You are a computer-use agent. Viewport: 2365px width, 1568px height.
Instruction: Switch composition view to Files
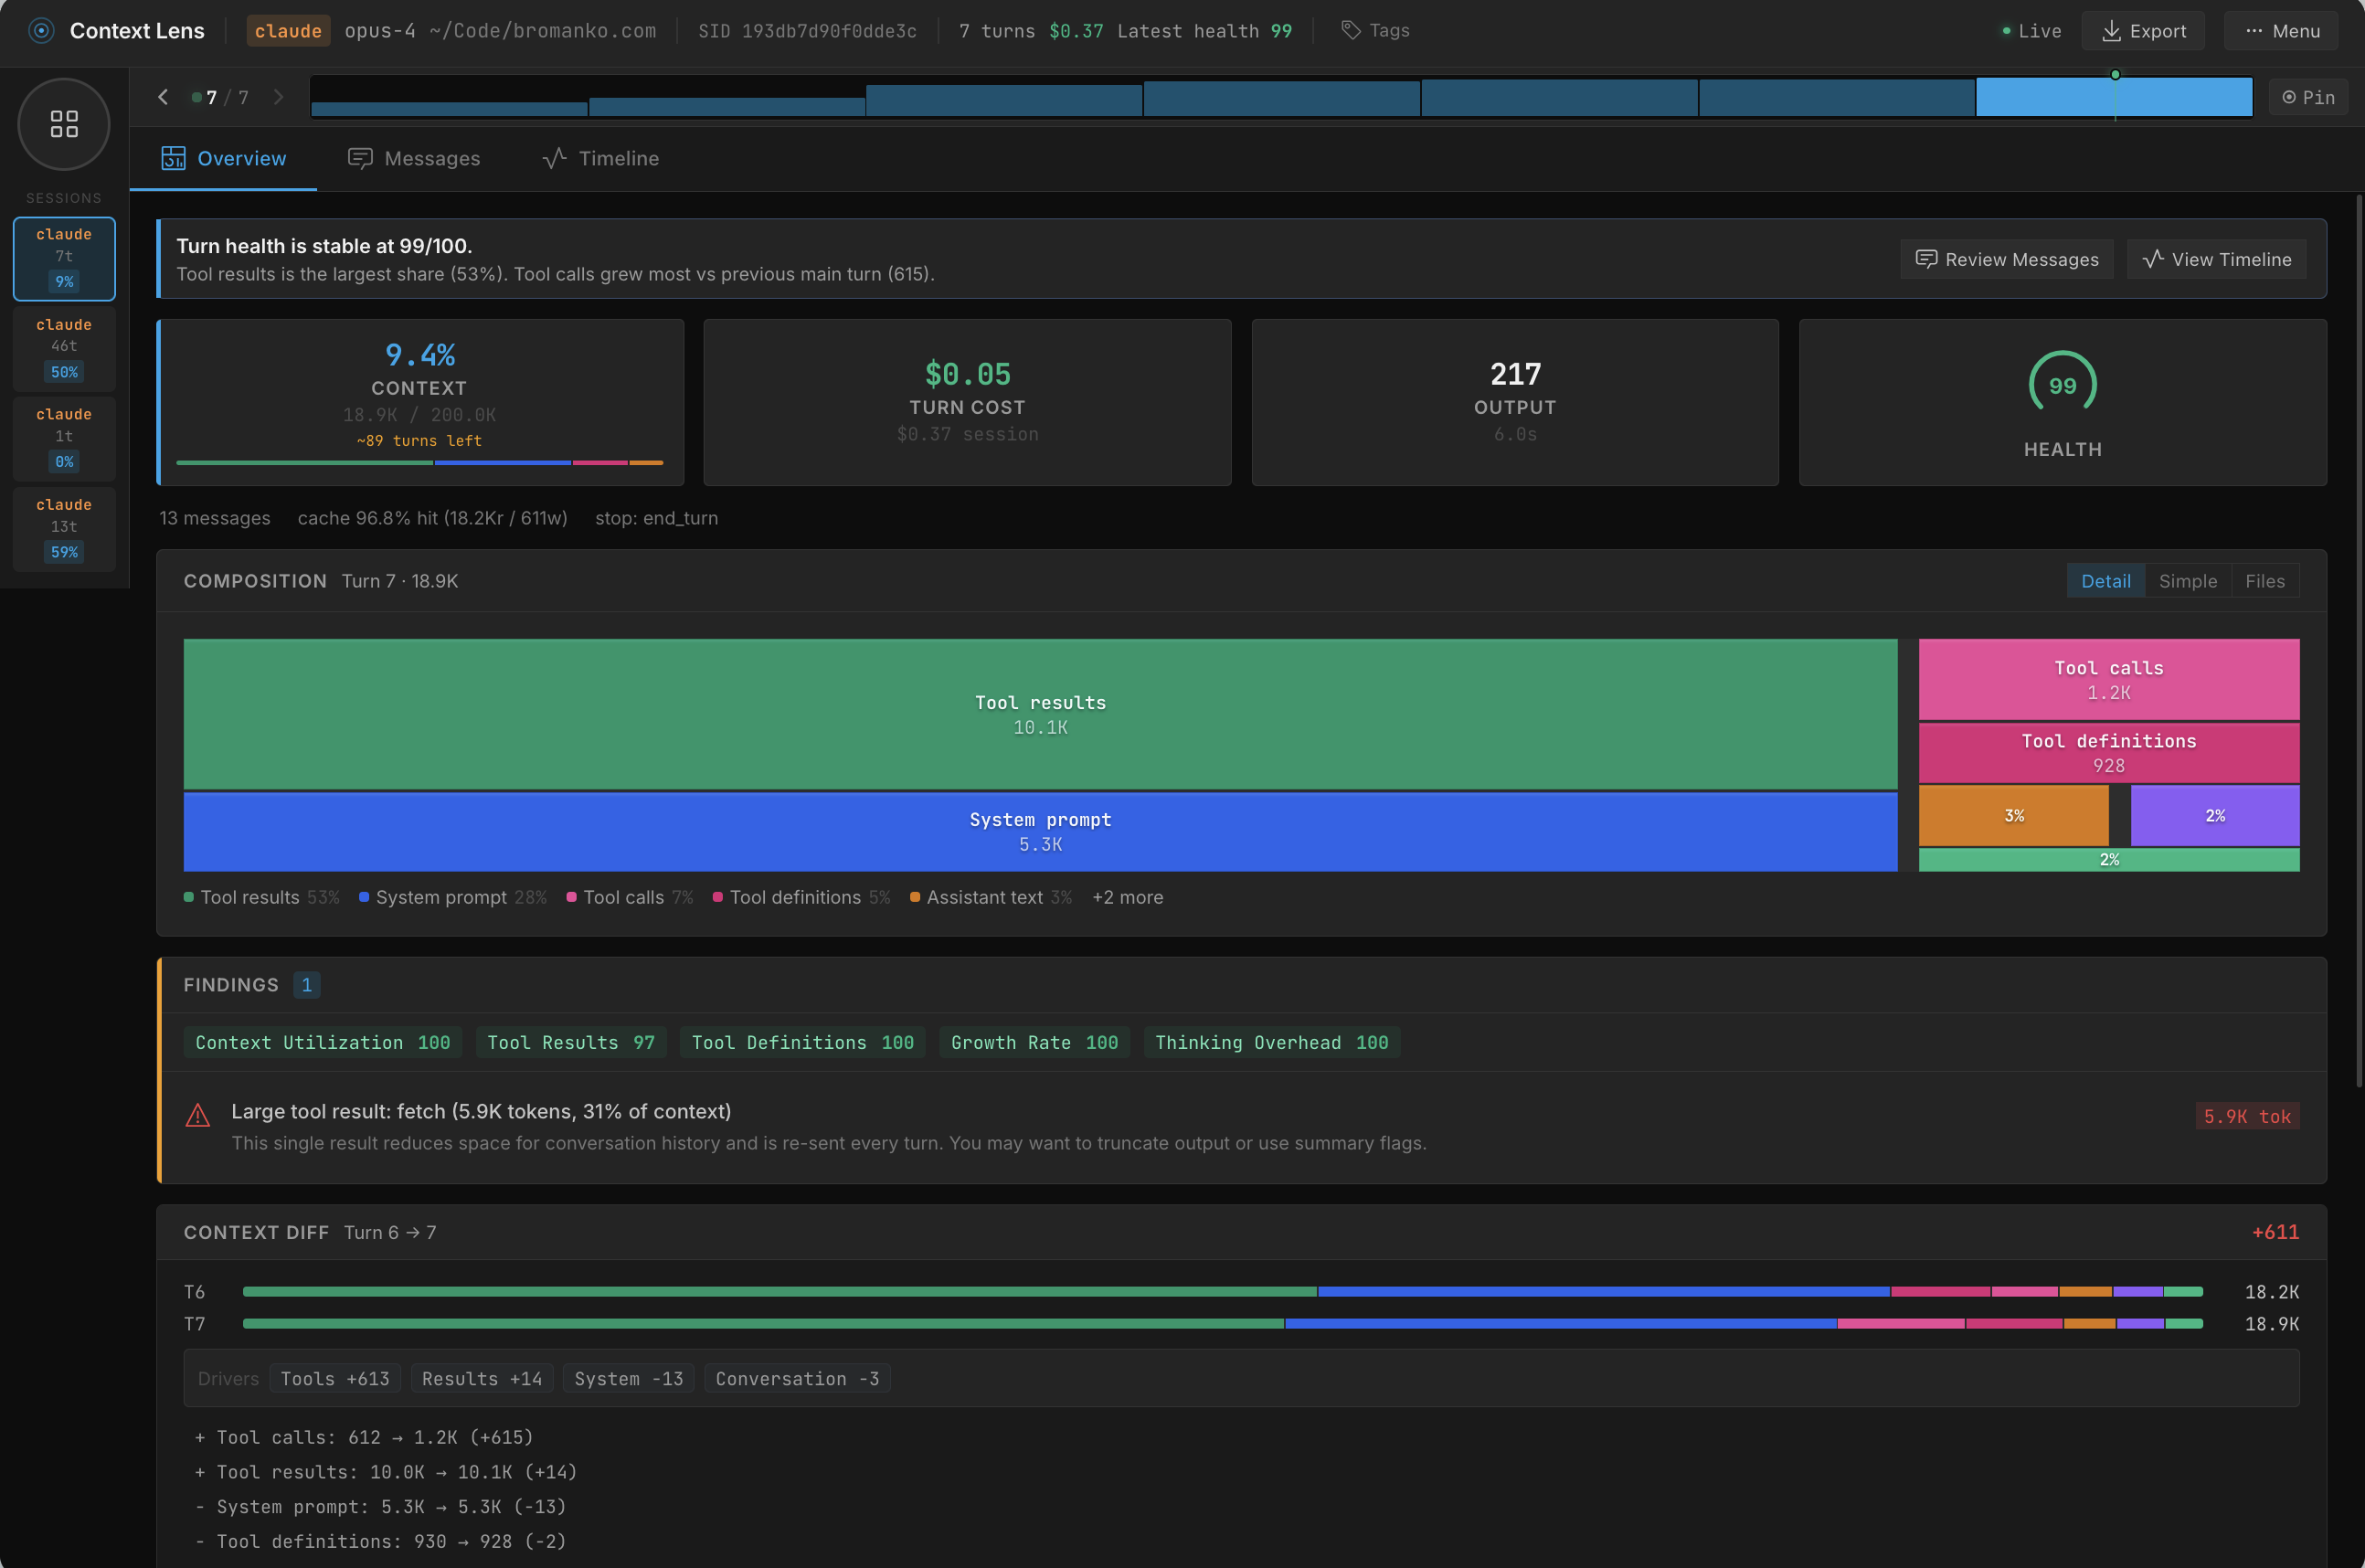pos(2265,580)
